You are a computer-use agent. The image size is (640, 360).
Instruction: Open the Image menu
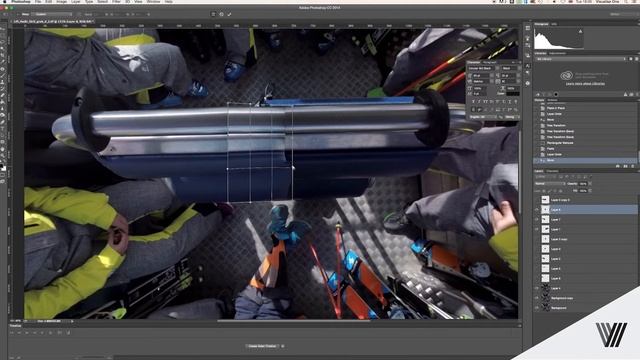coord(62,2)
